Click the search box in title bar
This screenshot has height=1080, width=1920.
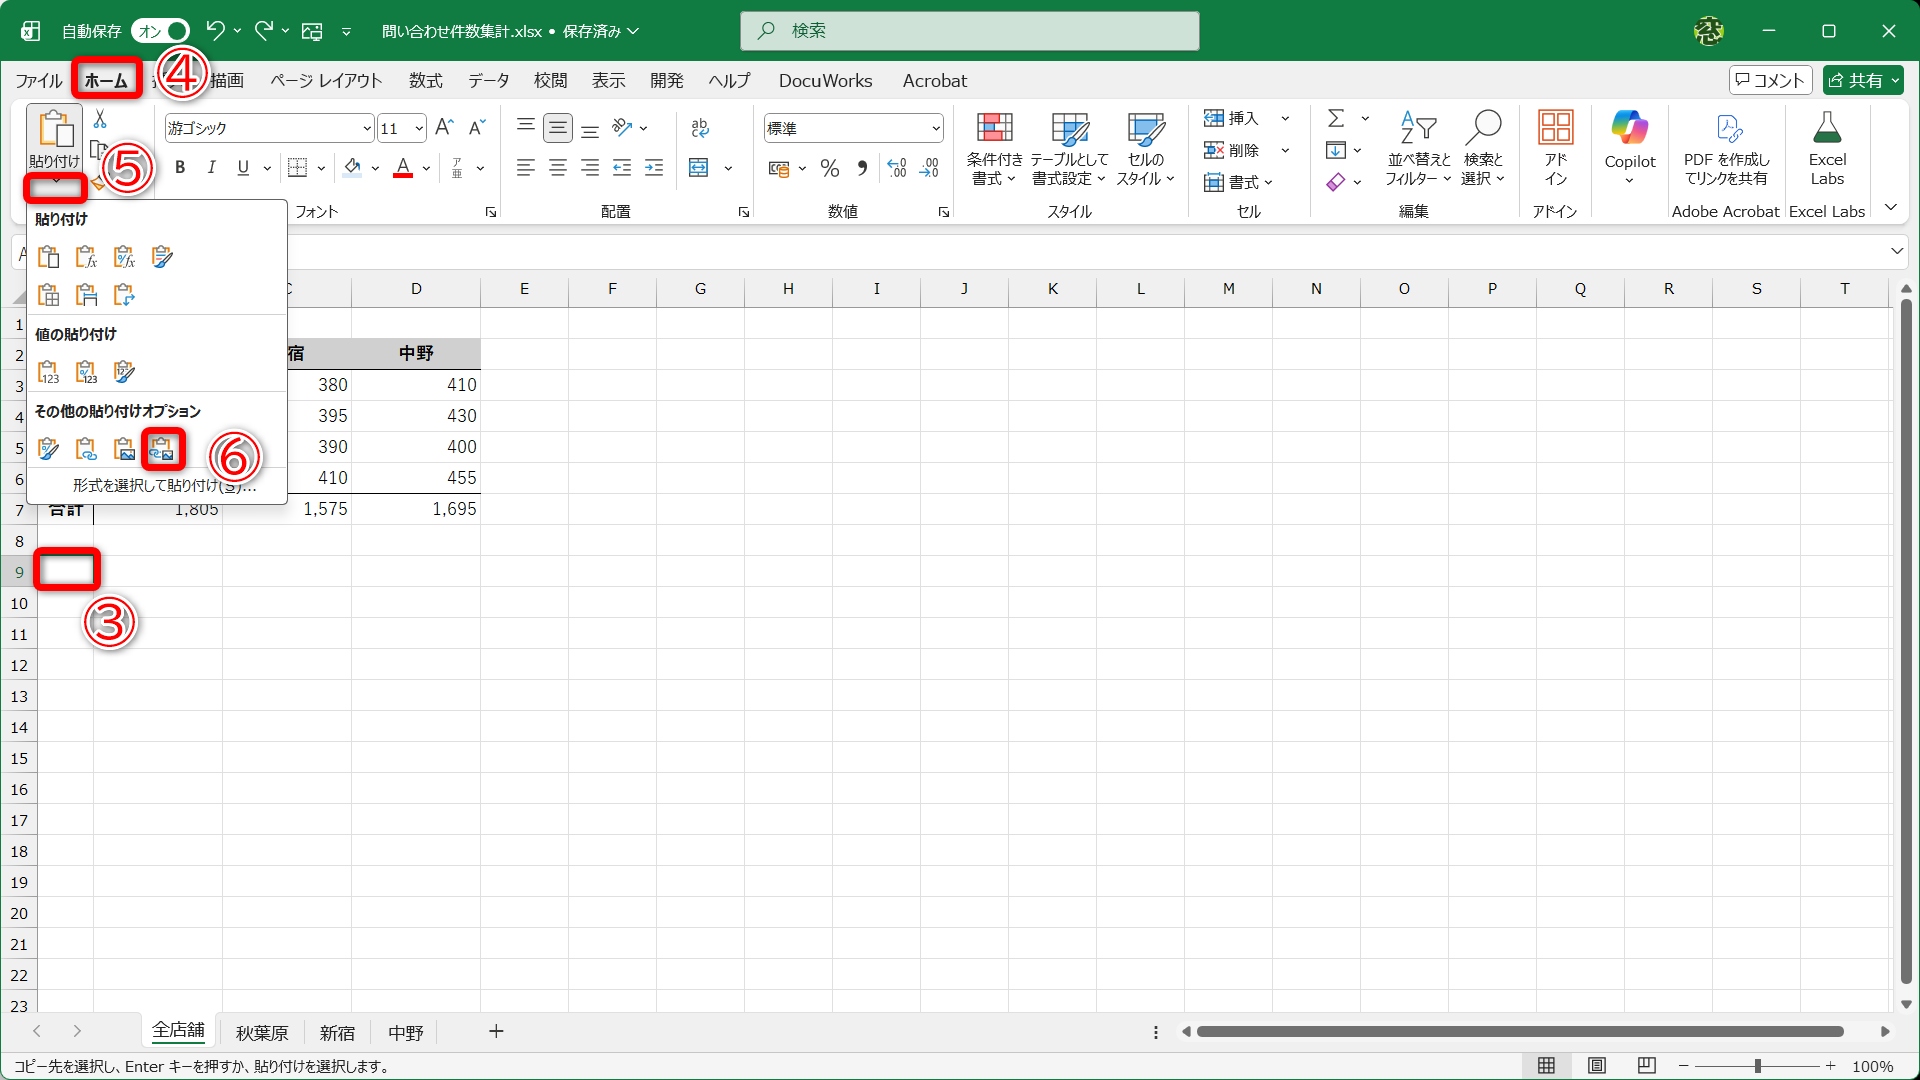click(969, 31)
